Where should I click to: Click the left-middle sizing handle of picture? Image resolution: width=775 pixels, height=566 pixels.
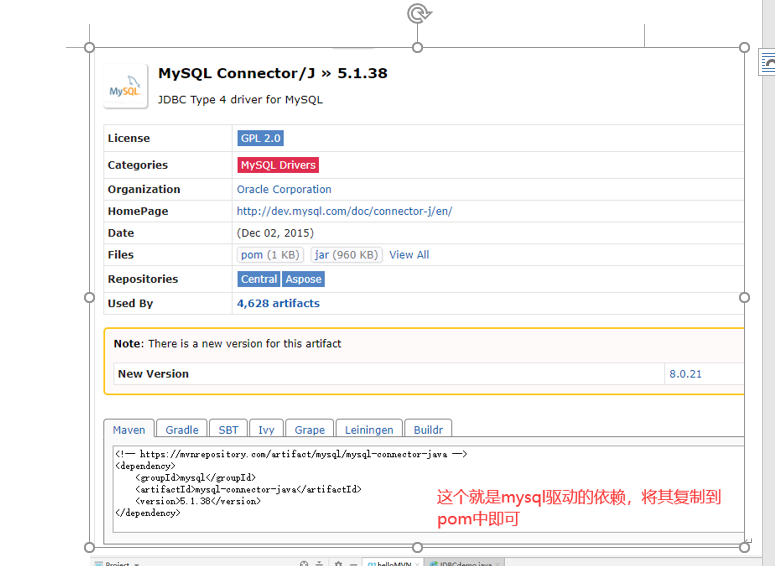[x=89, y=298]
